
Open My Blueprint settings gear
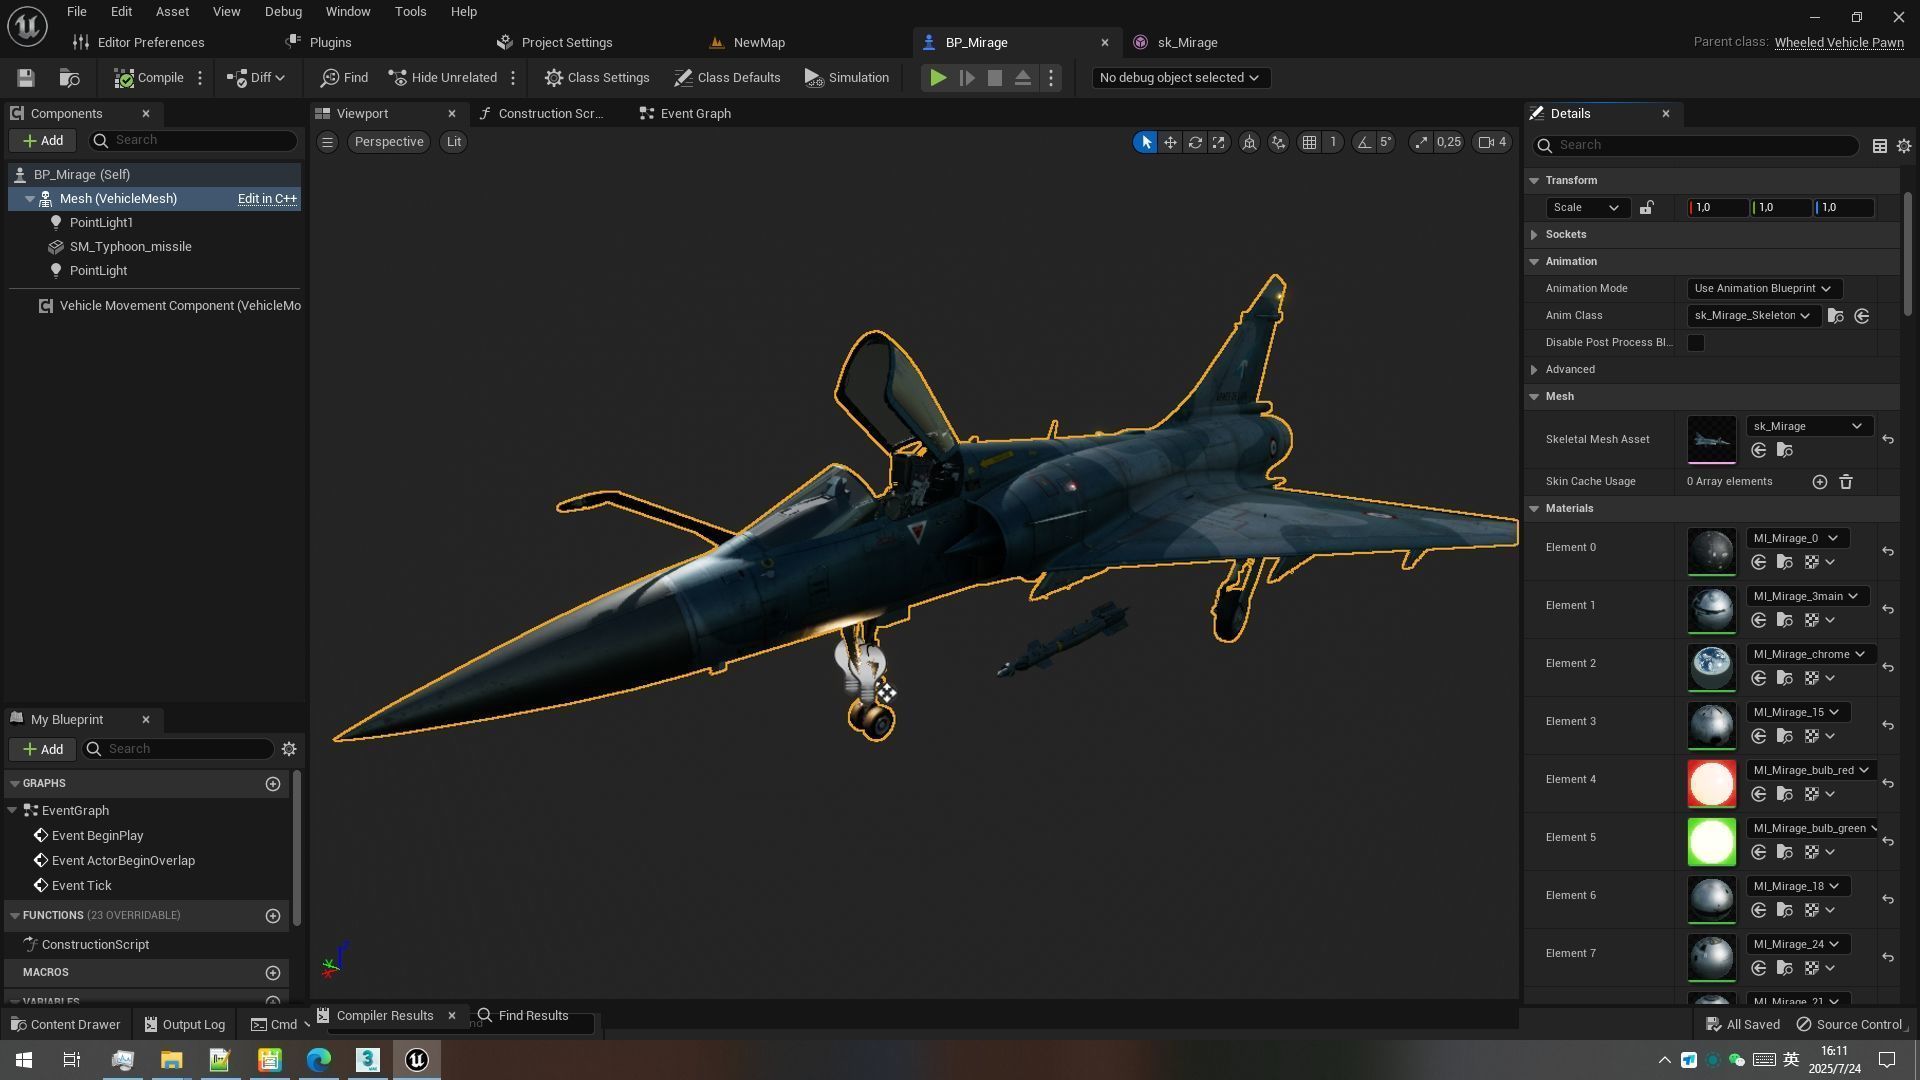click(289, 749)
